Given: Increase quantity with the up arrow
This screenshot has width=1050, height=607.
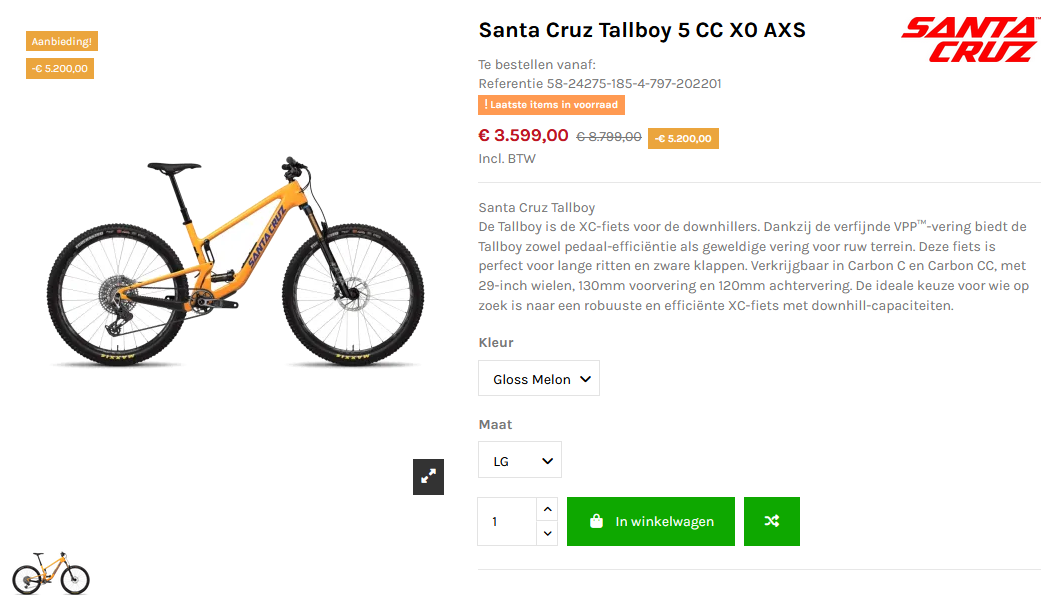Looking at the screenshot, I should pos(547,510).
